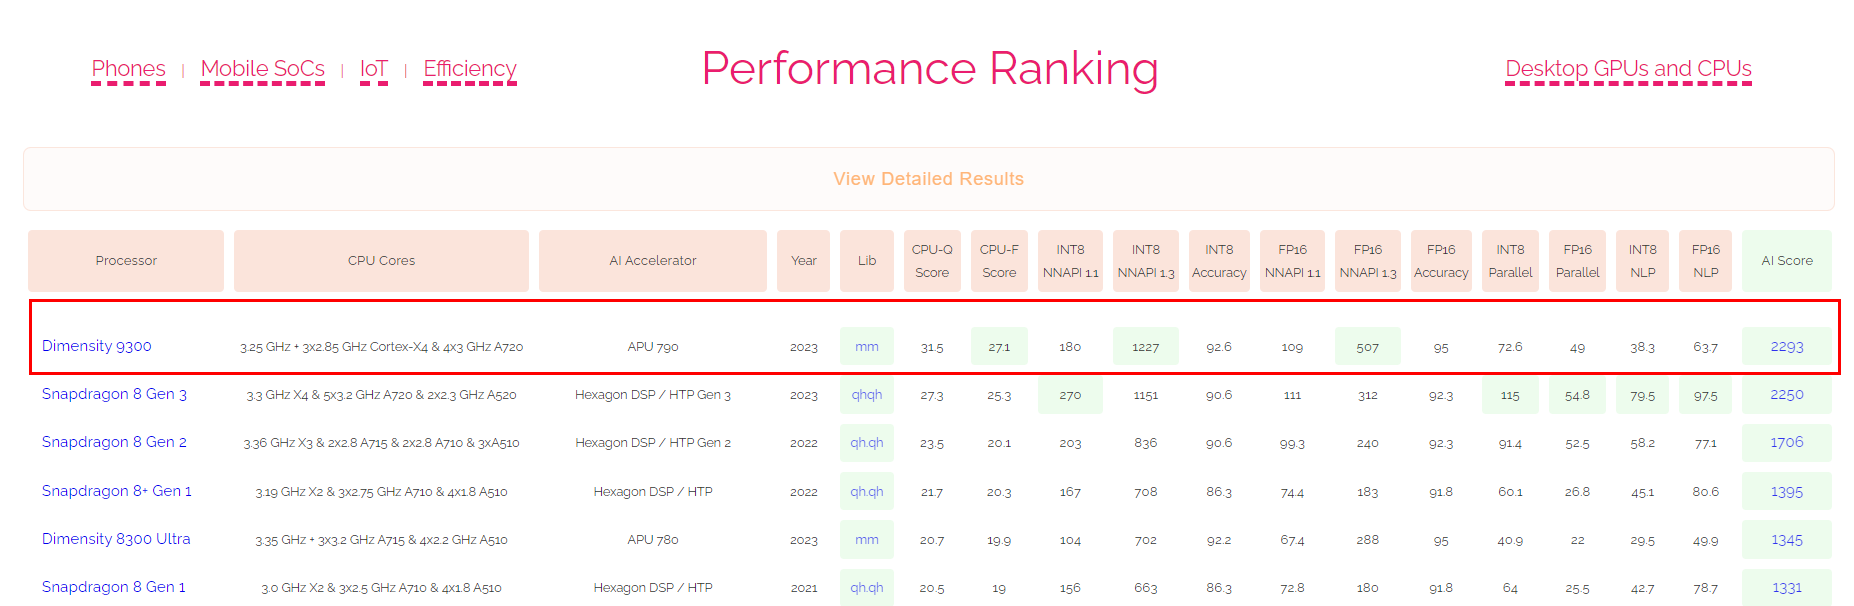Click the INT8 Parallel column header
Image resolution: width=1854 pixels, height=606 pixels.
coord(1510,261)
